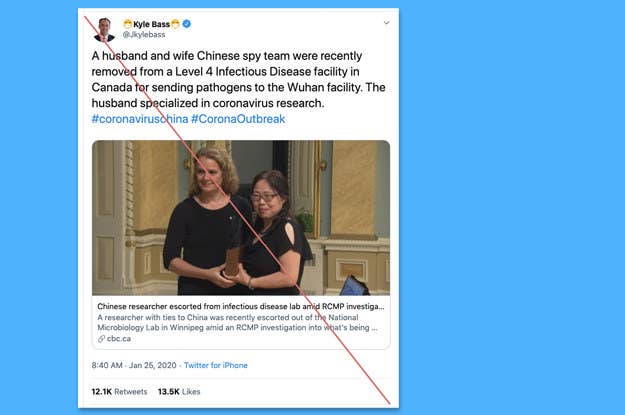Click the blue verified badge icon
Image resolution: width=625 pixels, height=415 pixels.
pos(187,24)
